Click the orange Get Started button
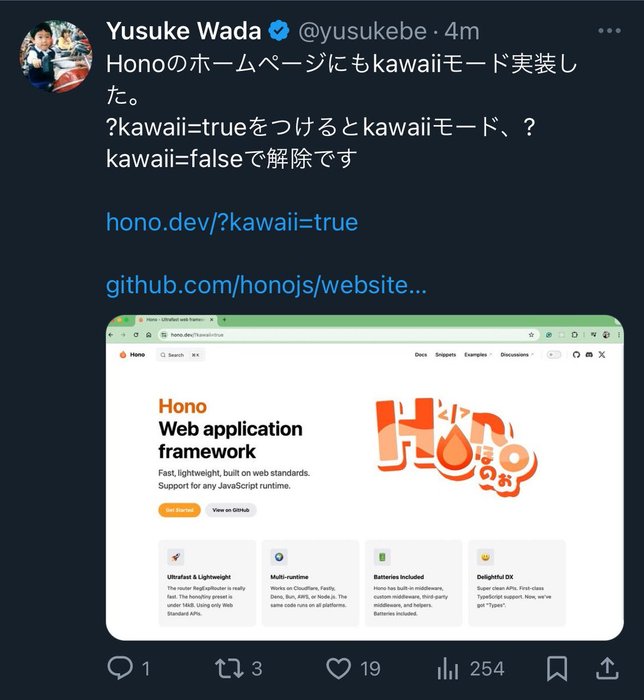Screen dimensions: 644x700 179,510
